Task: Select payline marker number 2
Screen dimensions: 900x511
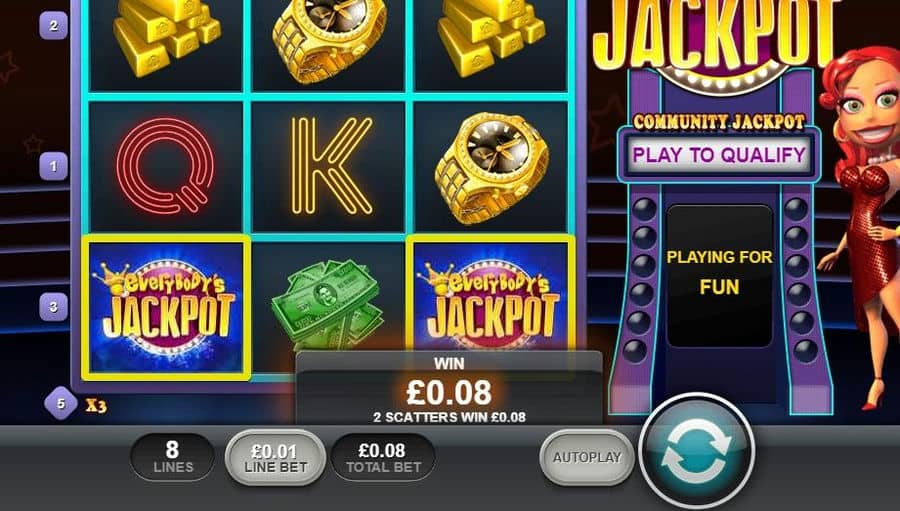Action: [53, 26]
